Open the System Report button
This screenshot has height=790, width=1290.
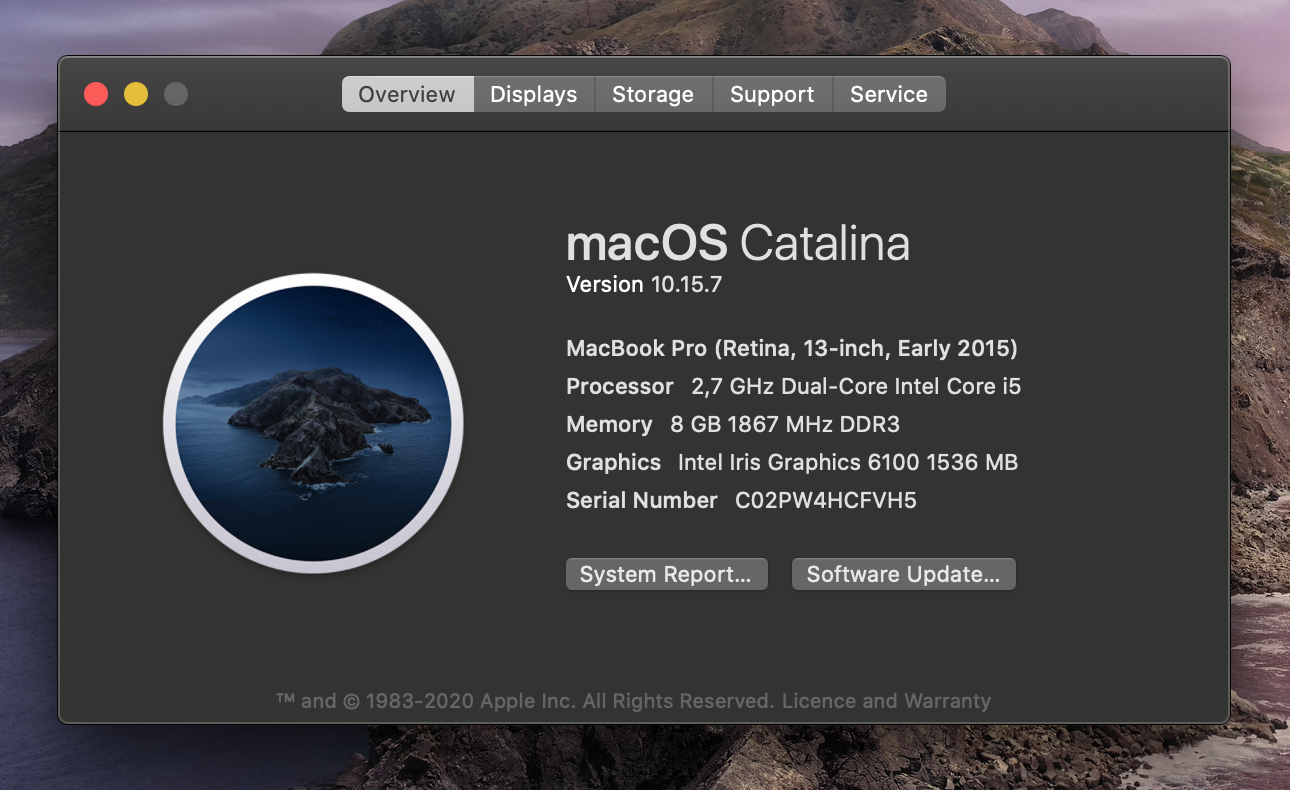point(666,574)
